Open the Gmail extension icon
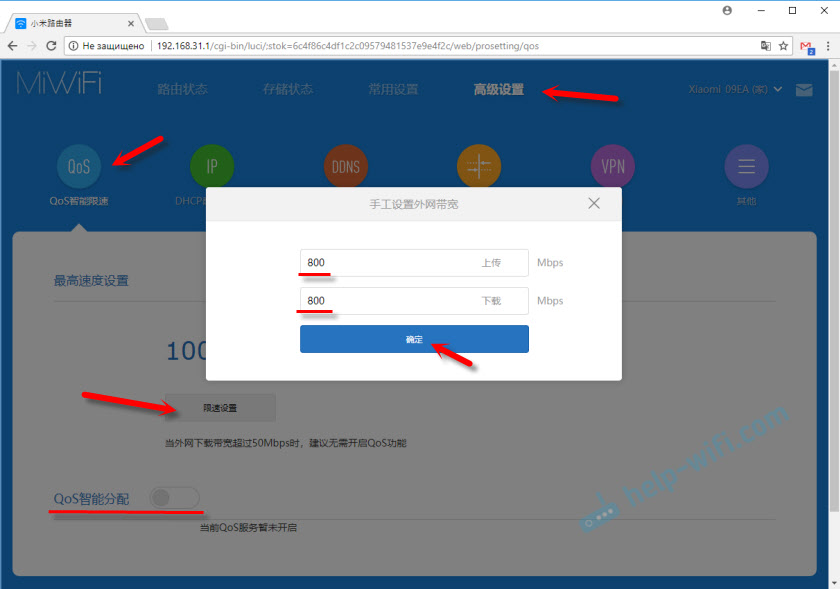The height and width of the screenshot is (589, 840). point(807,47)
